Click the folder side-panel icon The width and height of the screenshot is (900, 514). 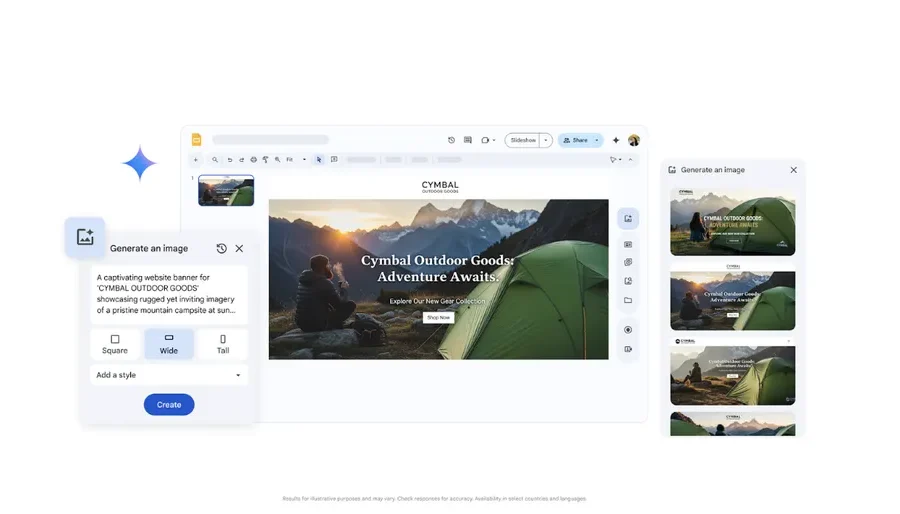[x=628, y=300]
